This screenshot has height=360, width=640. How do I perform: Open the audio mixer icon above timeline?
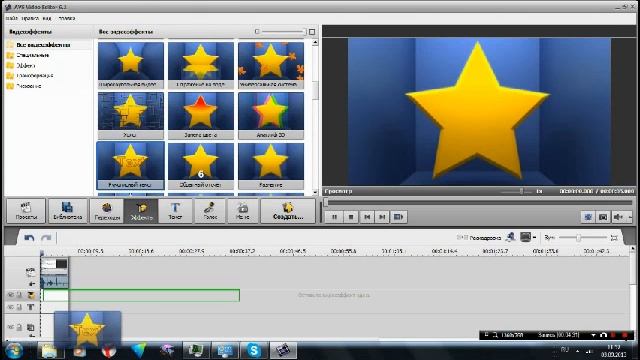tap(511, 237)
